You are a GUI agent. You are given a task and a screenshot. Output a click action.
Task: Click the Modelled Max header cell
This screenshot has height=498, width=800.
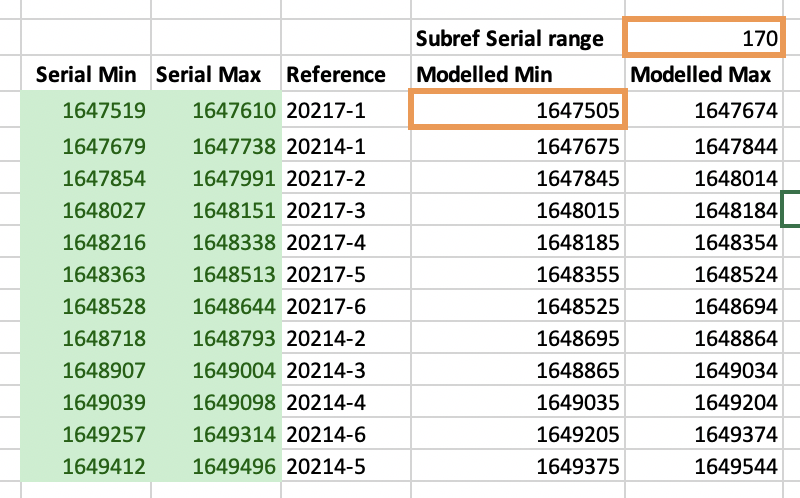[701, 74]
